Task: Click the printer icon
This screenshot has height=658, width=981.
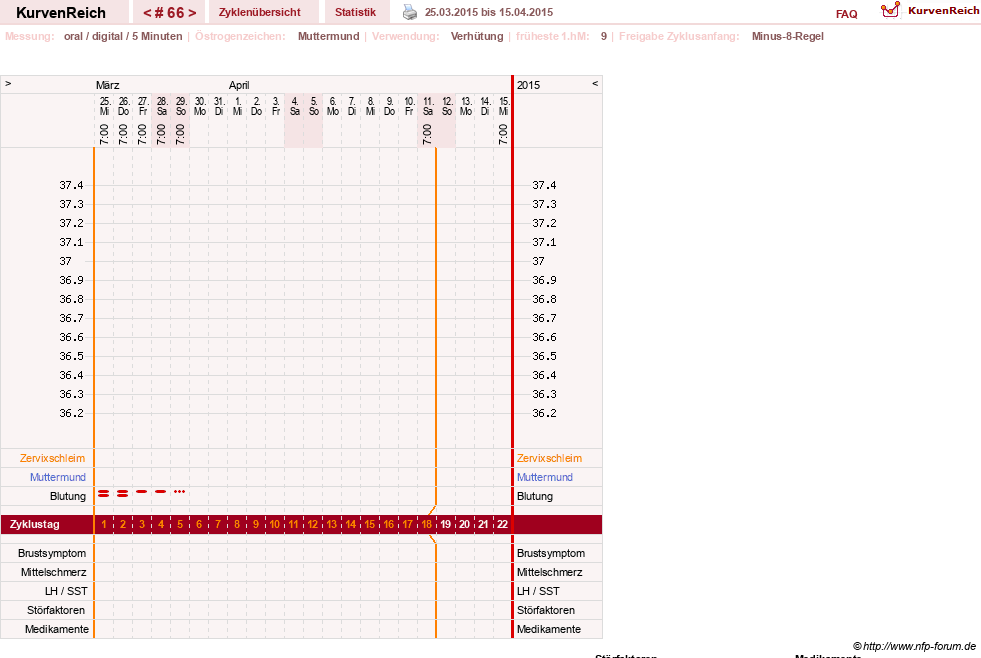Action: (409, 12)
